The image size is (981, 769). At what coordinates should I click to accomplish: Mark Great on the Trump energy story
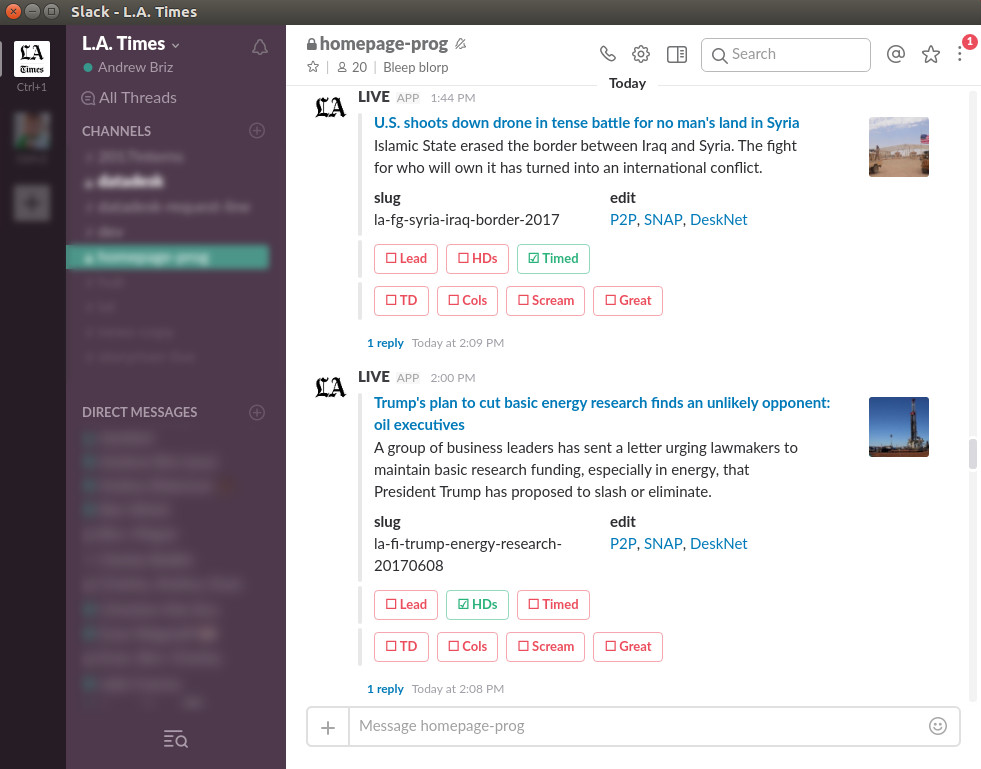(628, 646)
